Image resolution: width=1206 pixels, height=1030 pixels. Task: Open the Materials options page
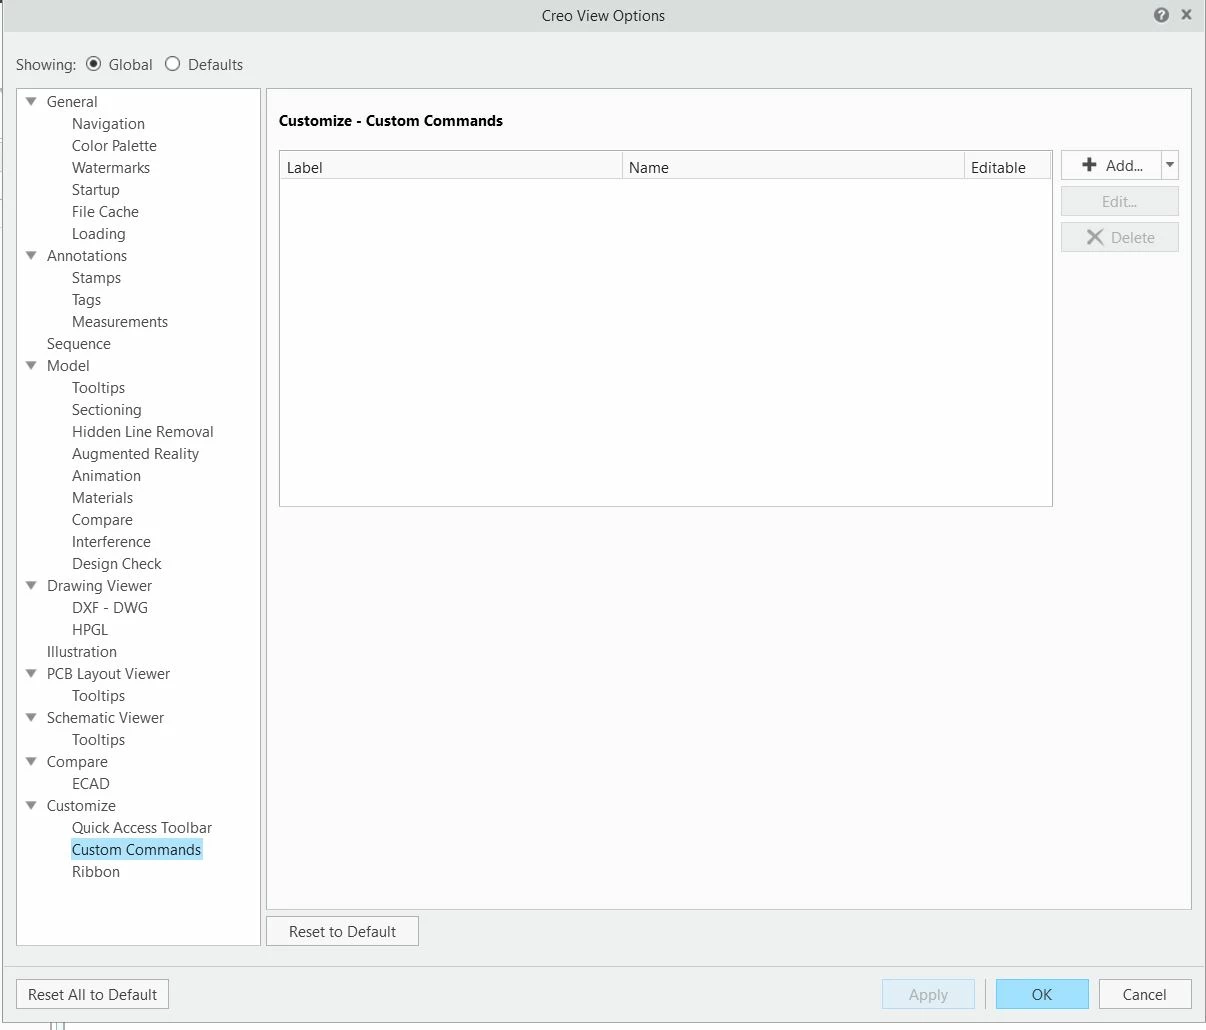coord(102,497)
